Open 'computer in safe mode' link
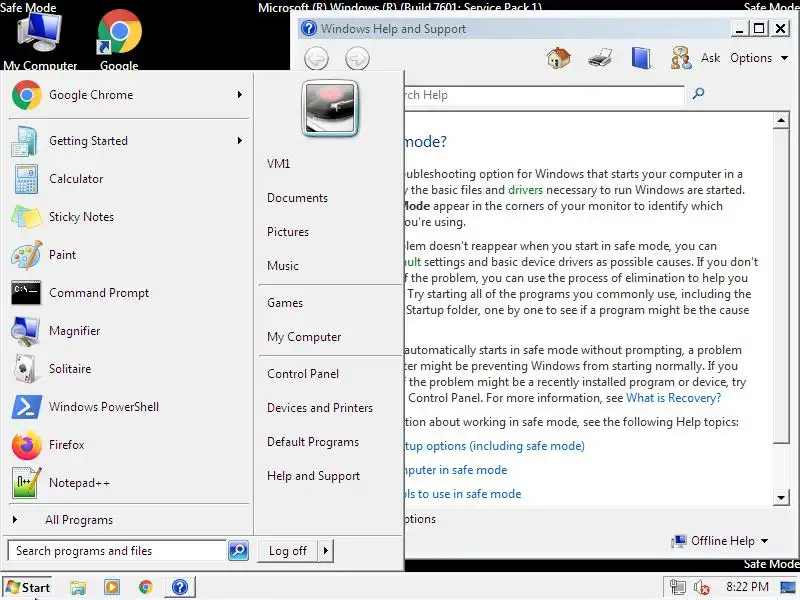The image size is (800, 600). pyautogui.click(x=456, y=470)
